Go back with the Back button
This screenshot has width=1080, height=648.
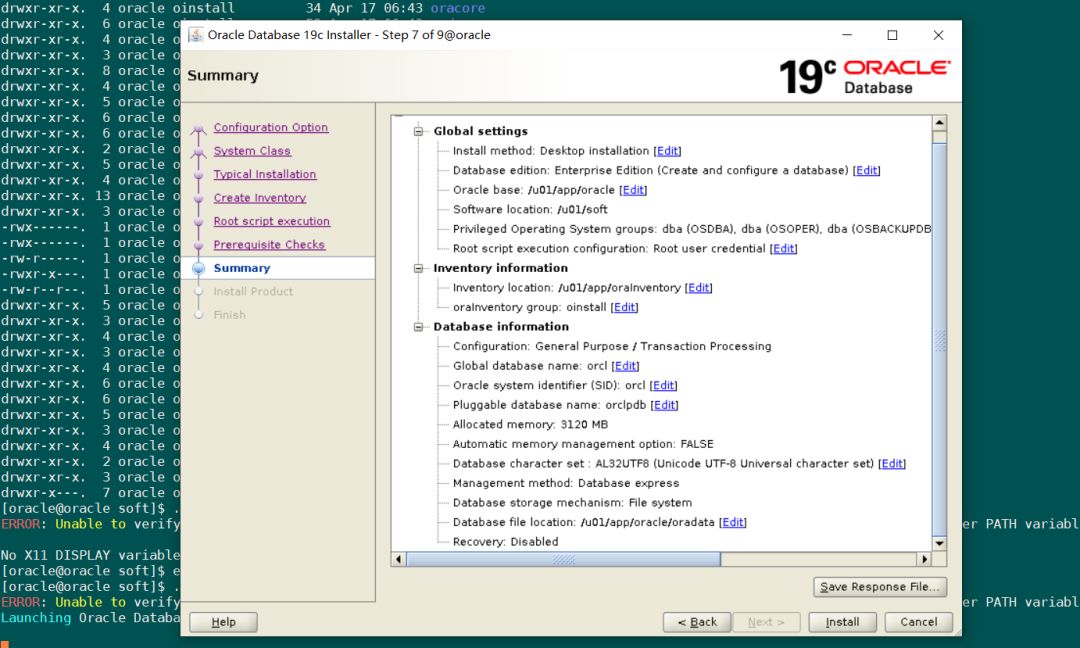point(697,622)
